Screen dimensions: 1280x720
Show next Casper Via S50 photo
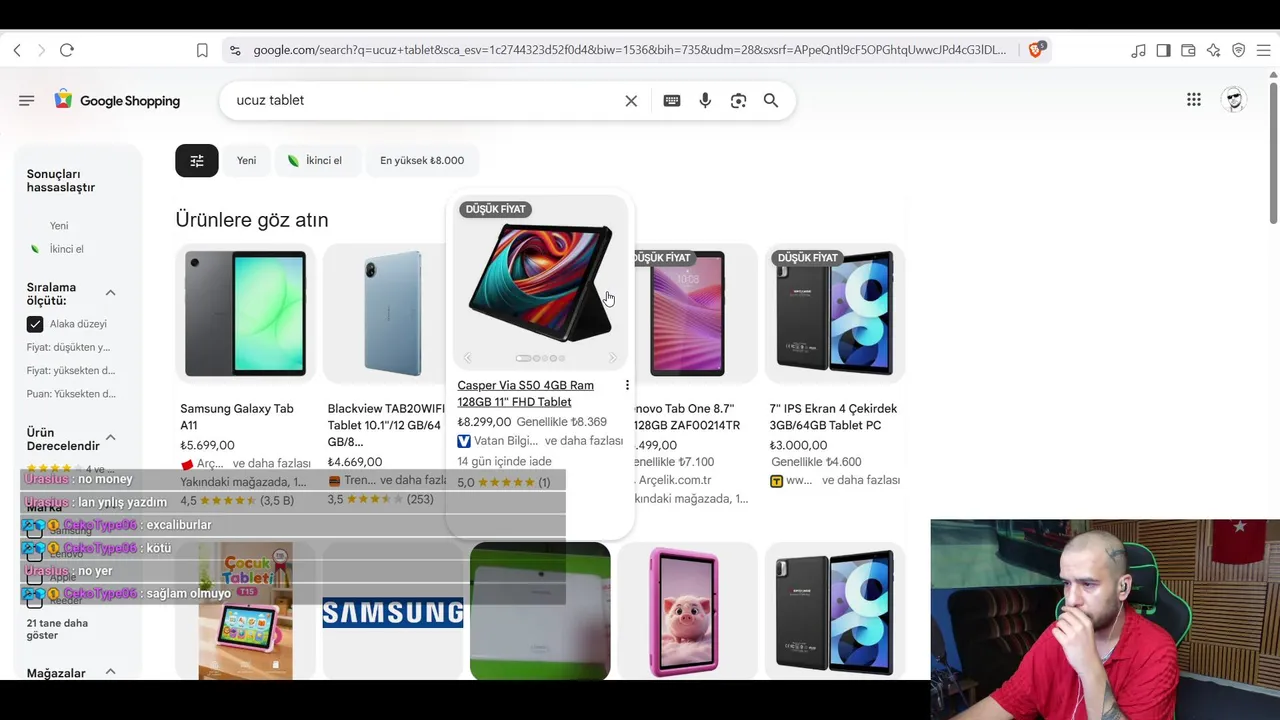[613, 358]
